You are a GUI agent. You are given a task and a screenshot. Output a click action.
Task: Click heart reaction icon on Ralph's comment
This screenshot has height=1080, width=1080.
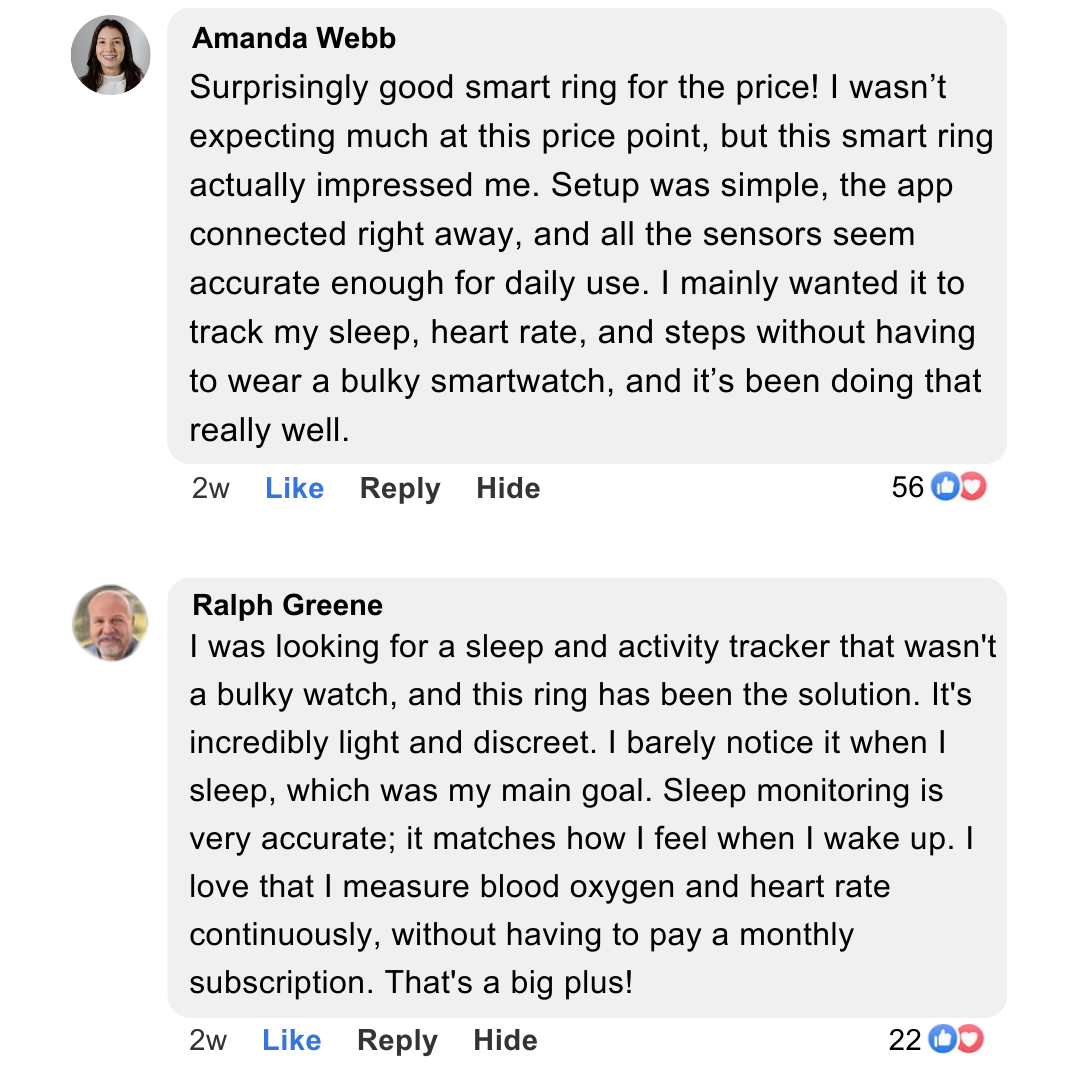tap(970, 1040)
